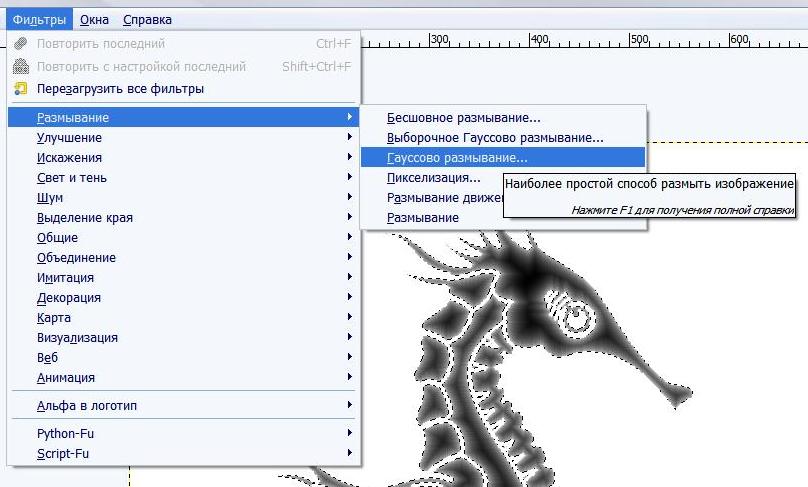
Task: Open Альфа в логотип submenu
Action: [x=184, y=406]
